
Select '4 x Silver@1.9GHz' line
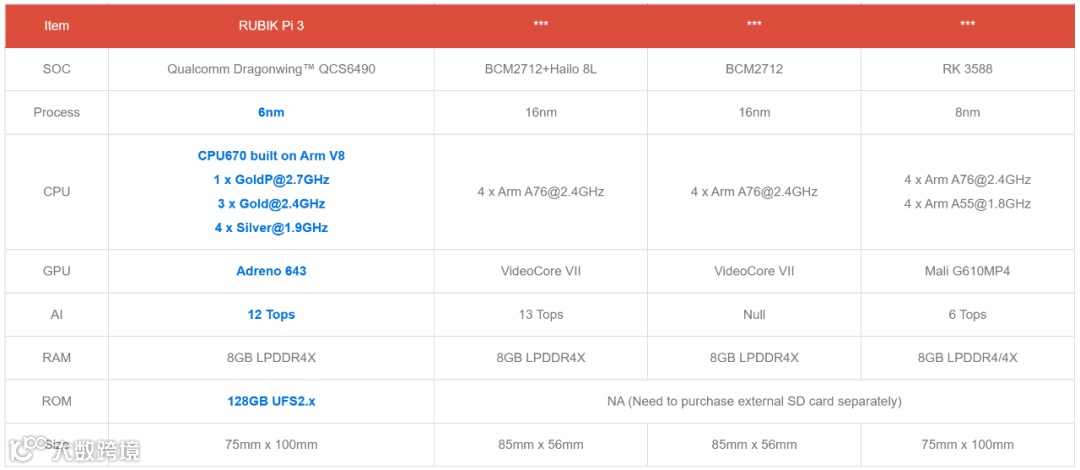[271, 227]
